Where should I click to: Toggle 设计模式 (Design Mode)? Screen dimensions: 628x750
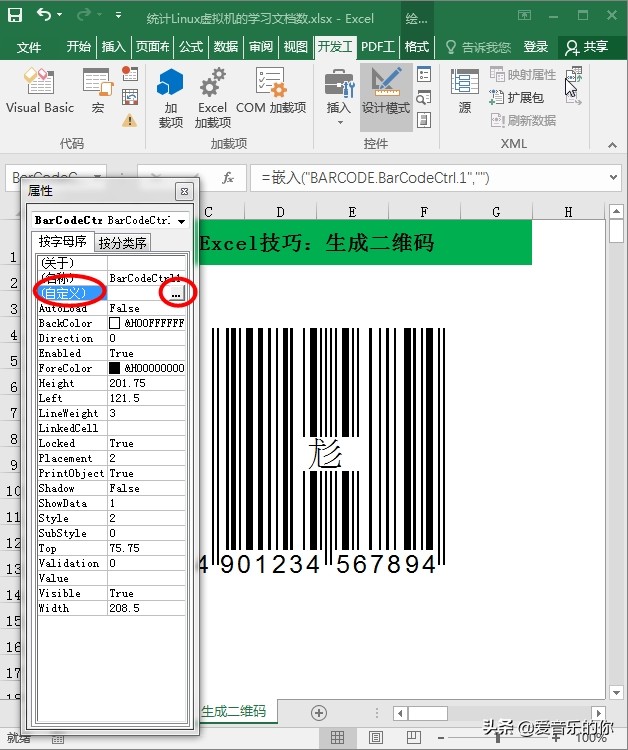pyautogui.click(x=386, y=98)
